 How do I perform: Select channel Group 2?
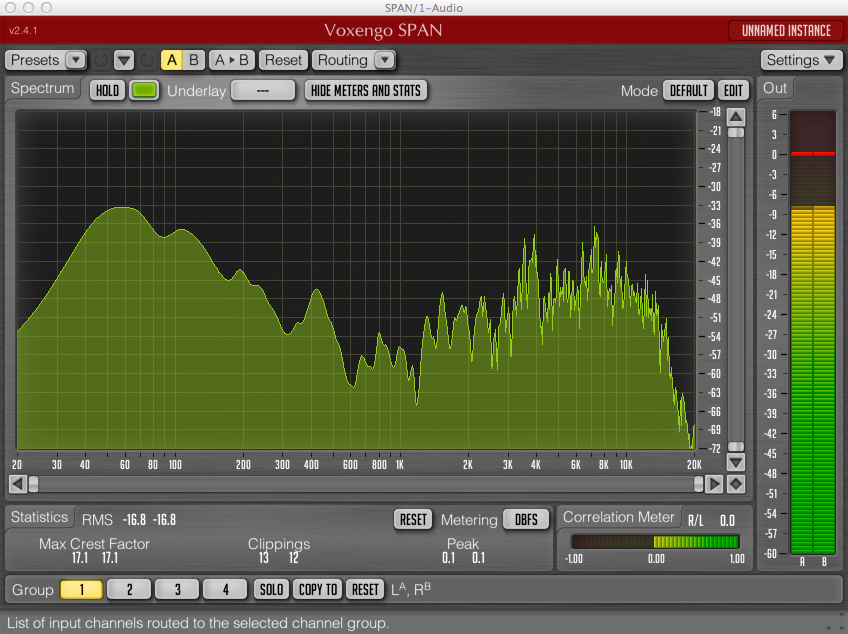tap(129, 589)
